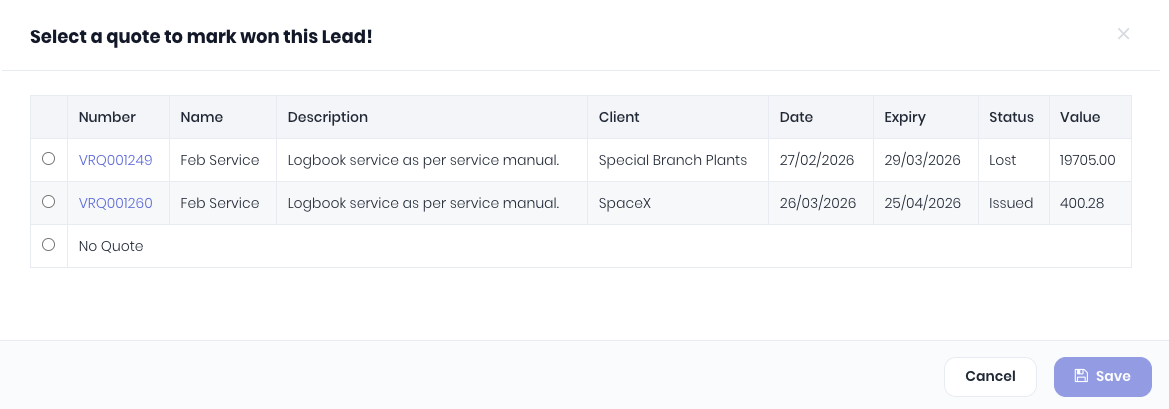The image size is (1169, 409).
Task: Click the Number column header
Action: [107, 117]
